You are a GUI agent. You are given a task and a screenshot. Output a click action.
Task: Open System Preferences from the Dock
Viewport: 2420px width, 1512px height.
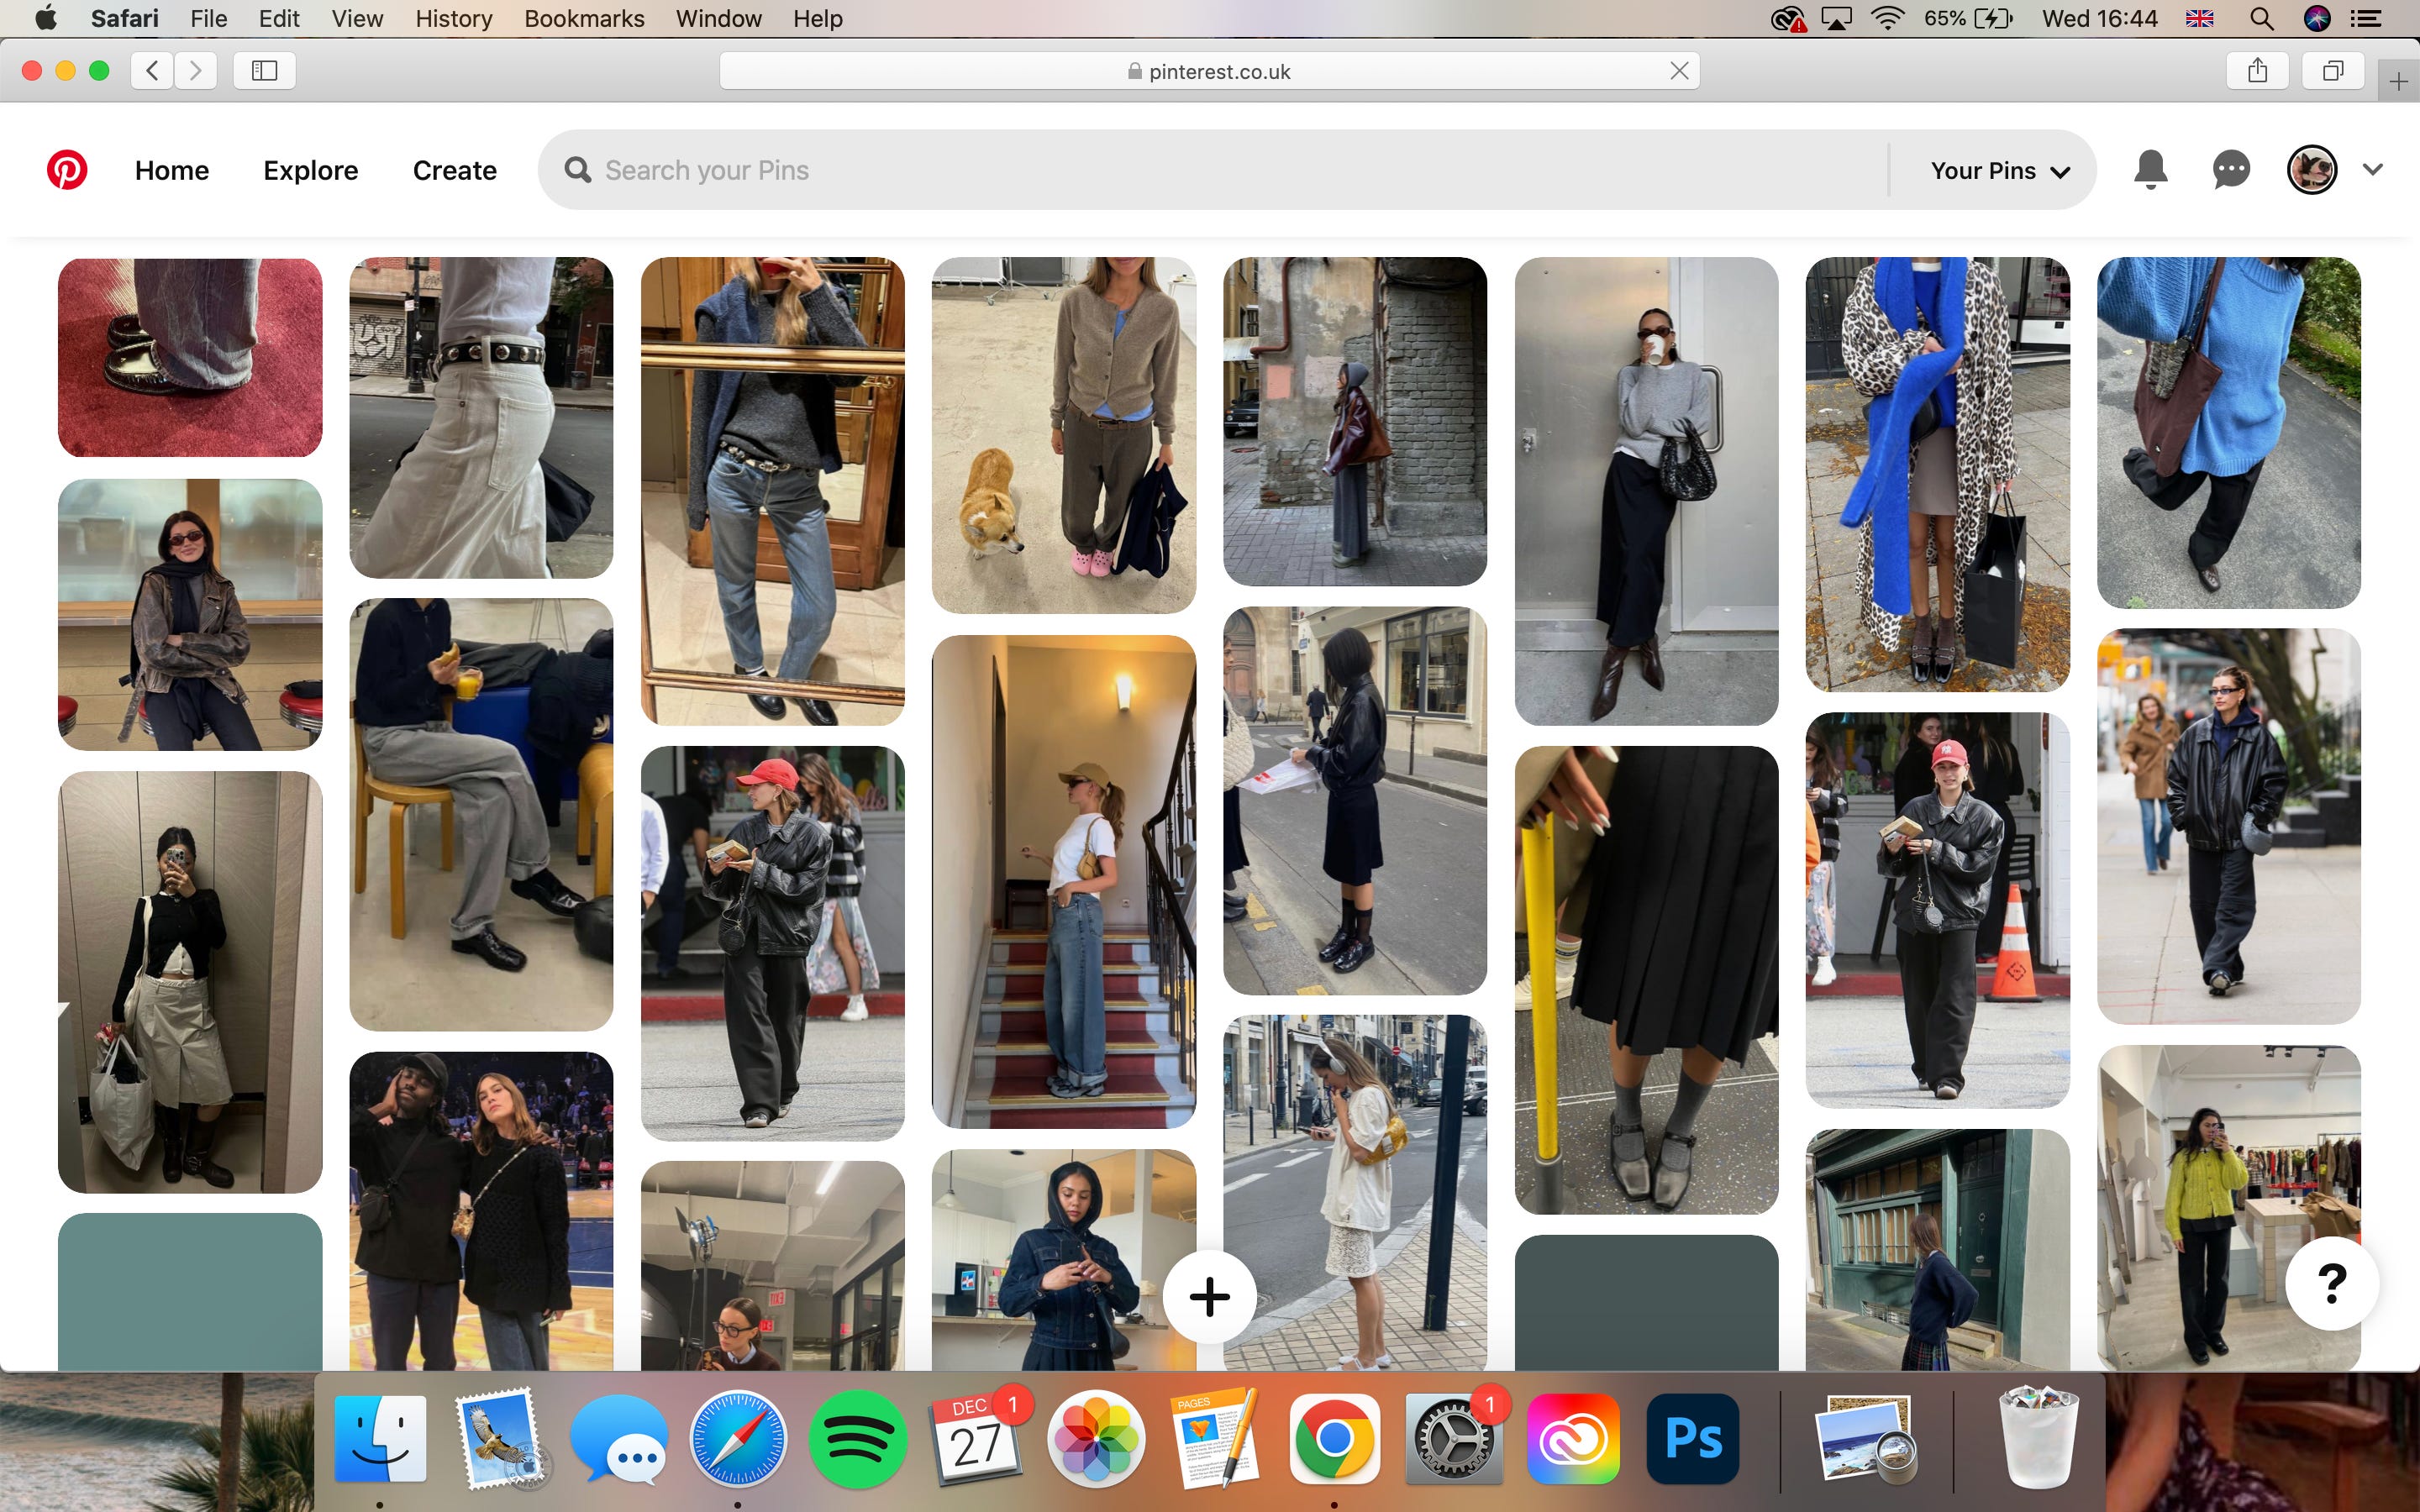coord(1454,1439)
